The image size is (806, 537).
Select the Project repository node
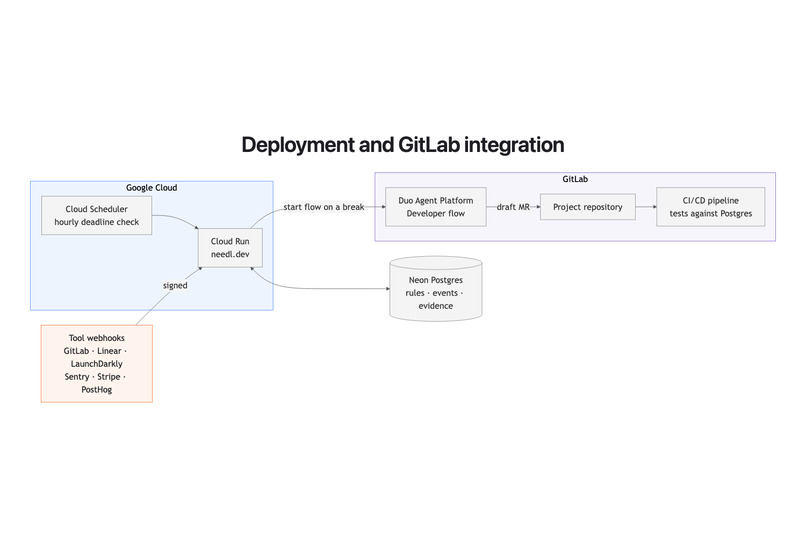588,207
